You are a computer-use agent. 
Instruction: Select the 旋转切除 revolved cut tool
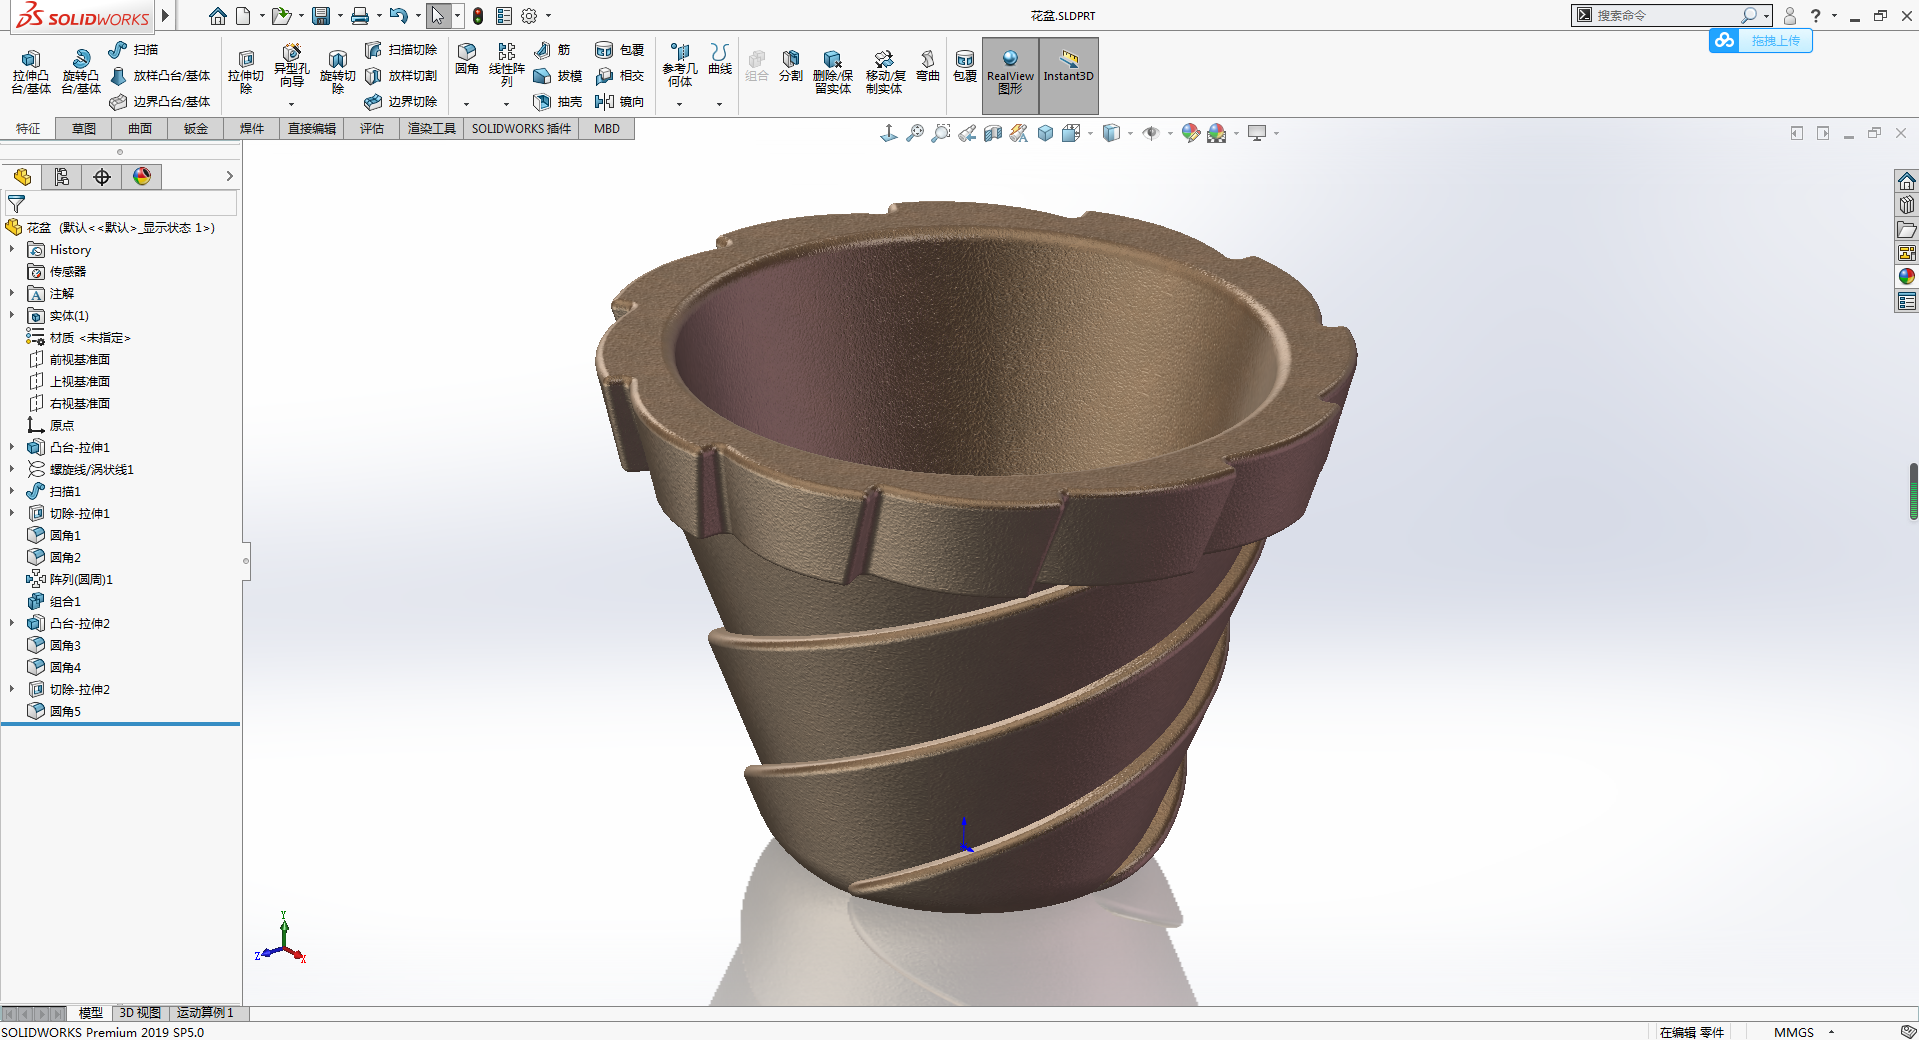pos(338,72)
